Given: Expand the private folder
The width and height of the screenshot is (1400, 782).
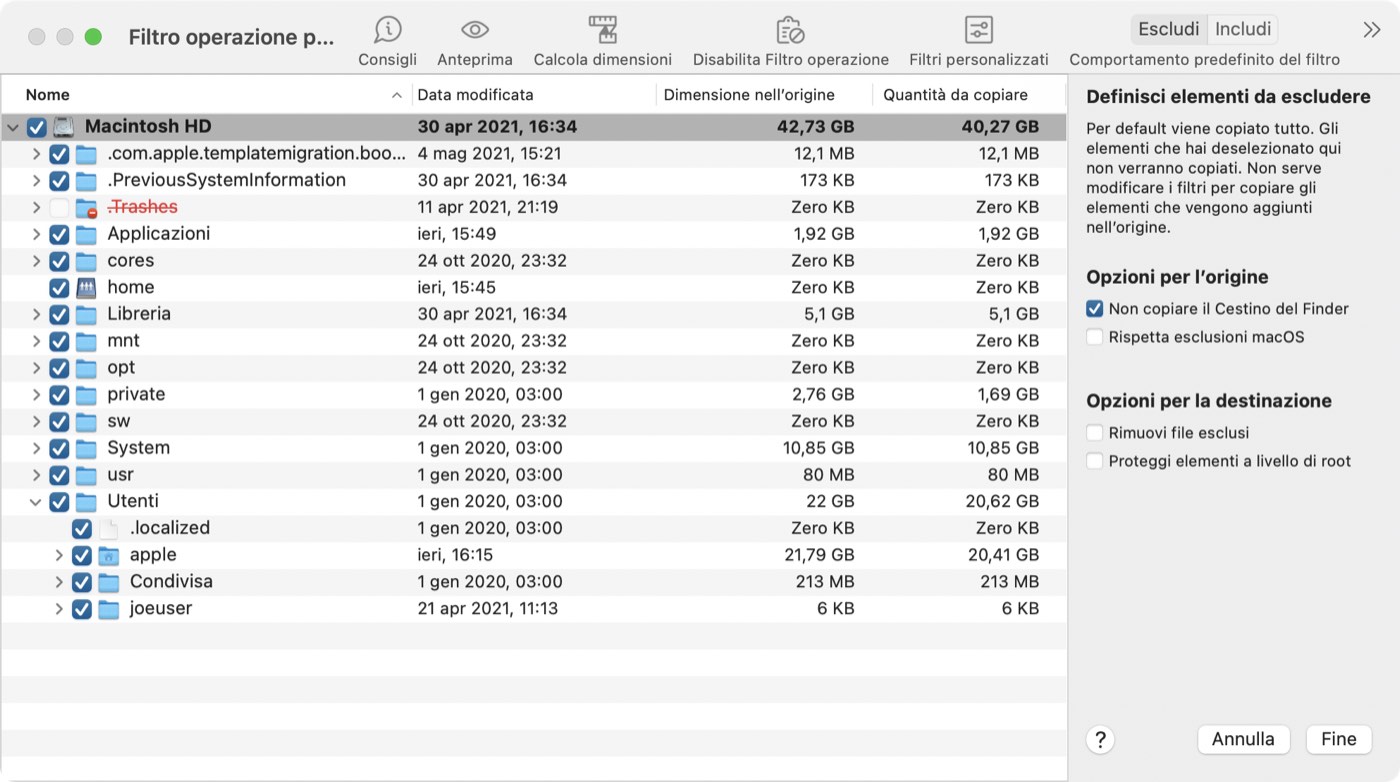Looking at the screenshot, I should 36,395.
